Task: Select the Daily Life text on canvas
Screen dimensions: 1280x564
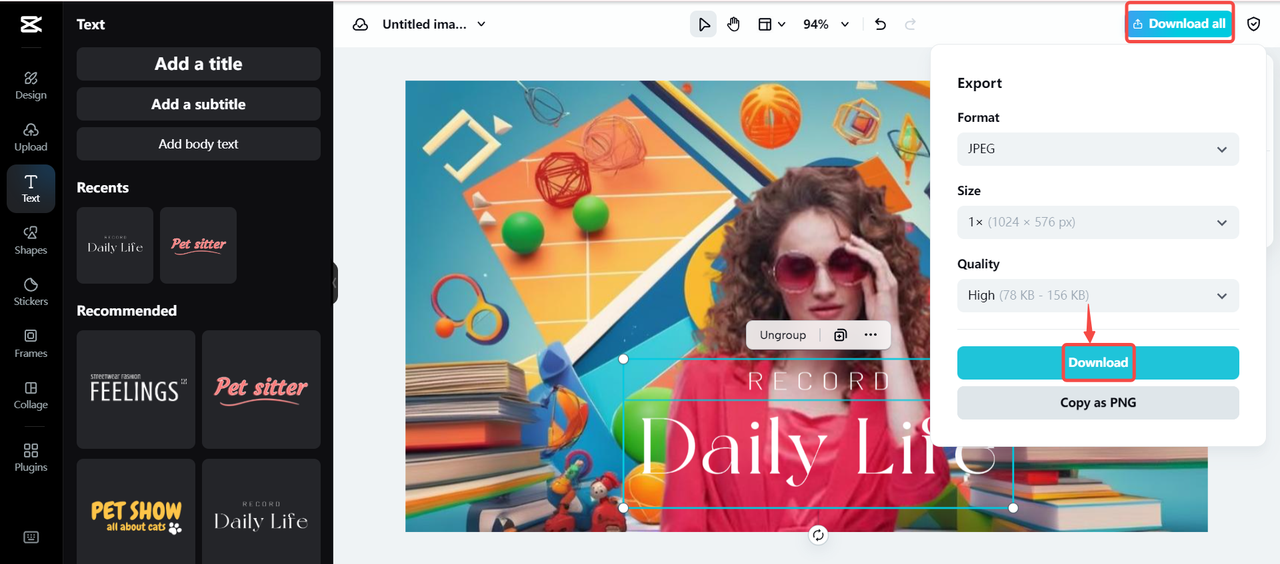Action: coord(818,448)
